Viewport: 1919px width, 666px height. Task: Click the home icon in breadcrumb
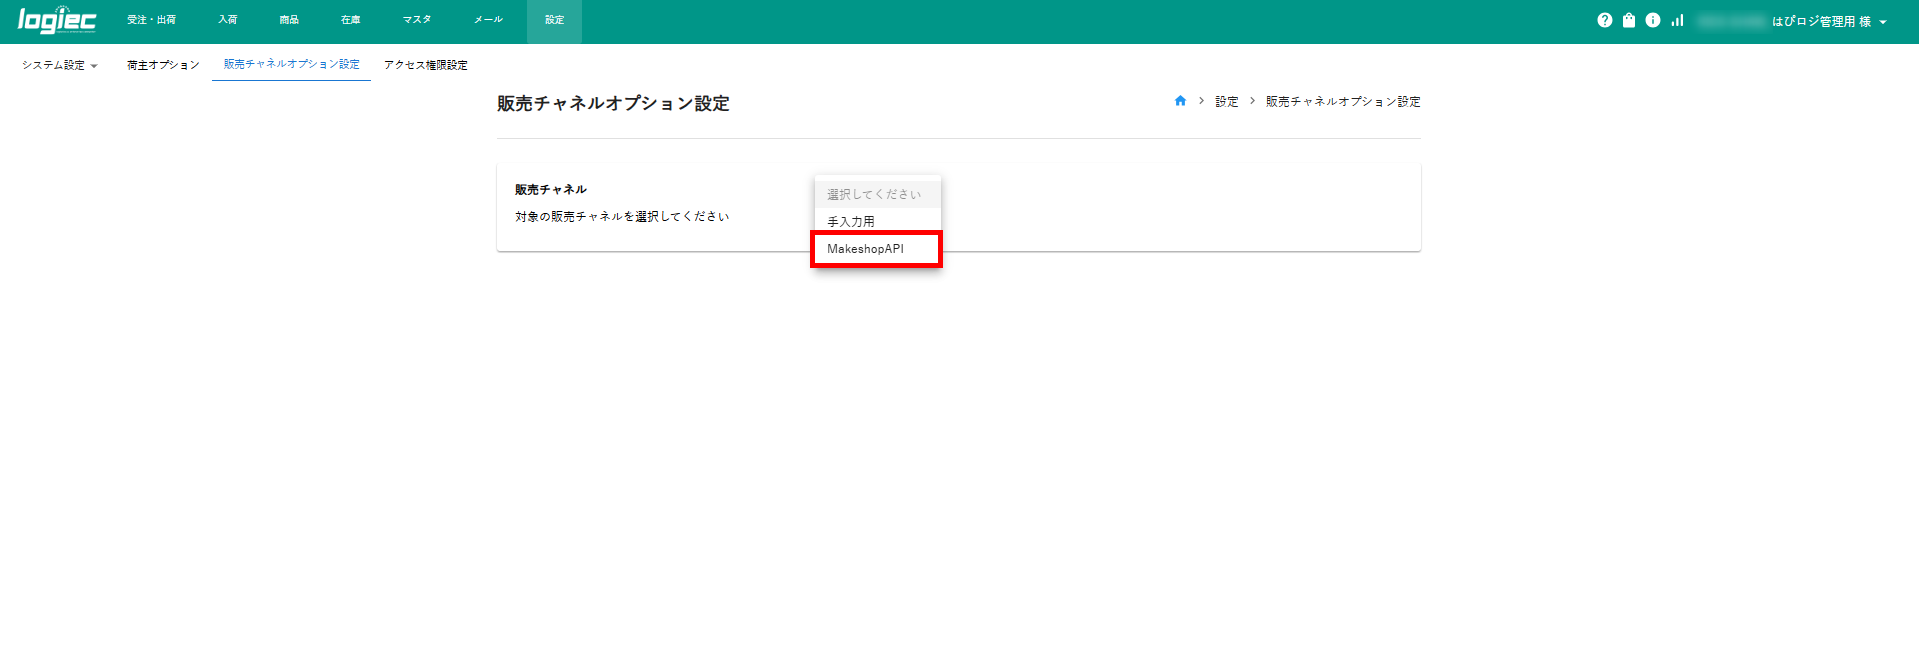pos(1180,101)
